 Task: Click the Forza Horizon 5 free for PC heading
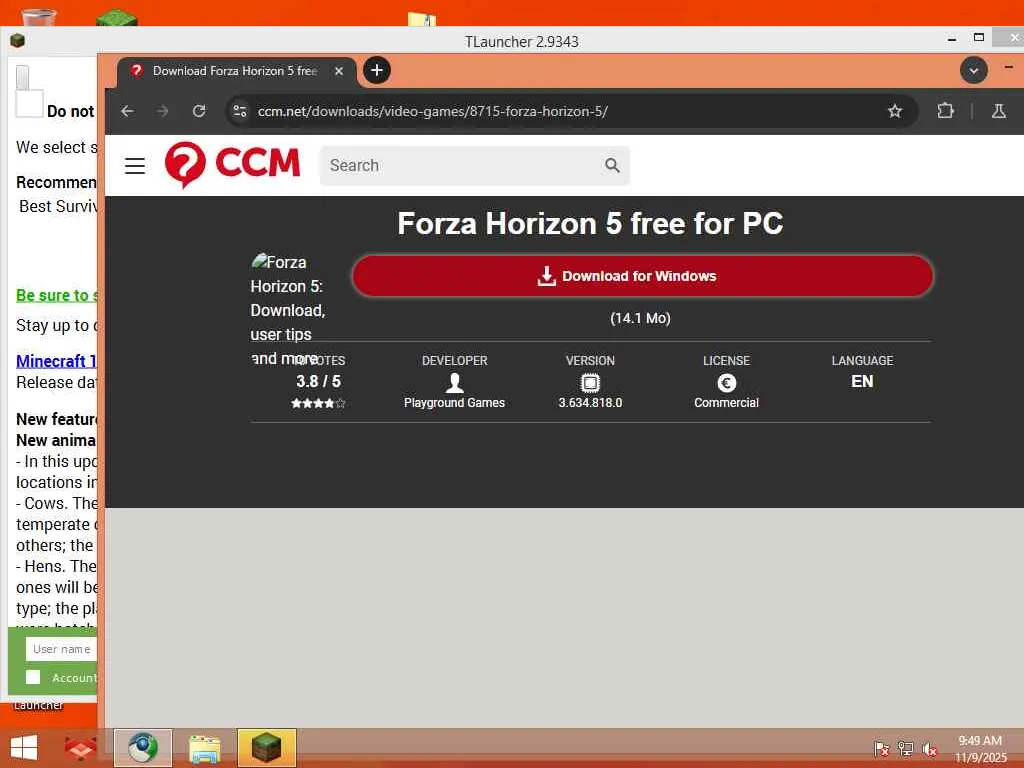[x=590, y=223]
